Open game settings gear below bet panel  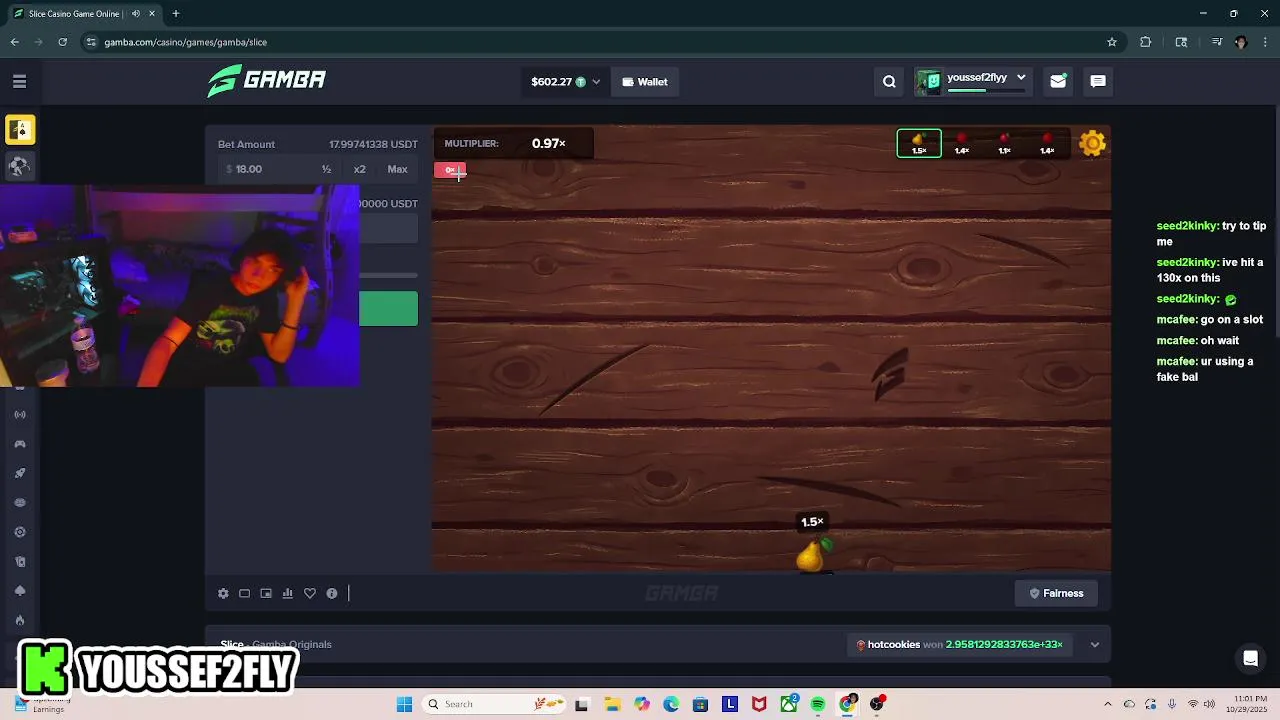point(223,593)
